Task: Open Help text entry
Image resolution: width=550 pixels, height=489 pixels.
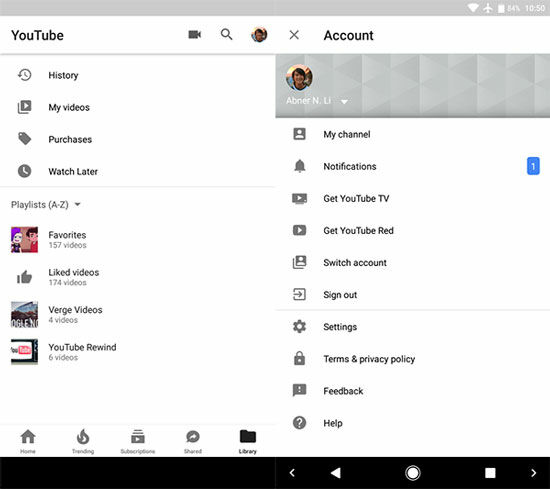Action: [x=333, y=423]
